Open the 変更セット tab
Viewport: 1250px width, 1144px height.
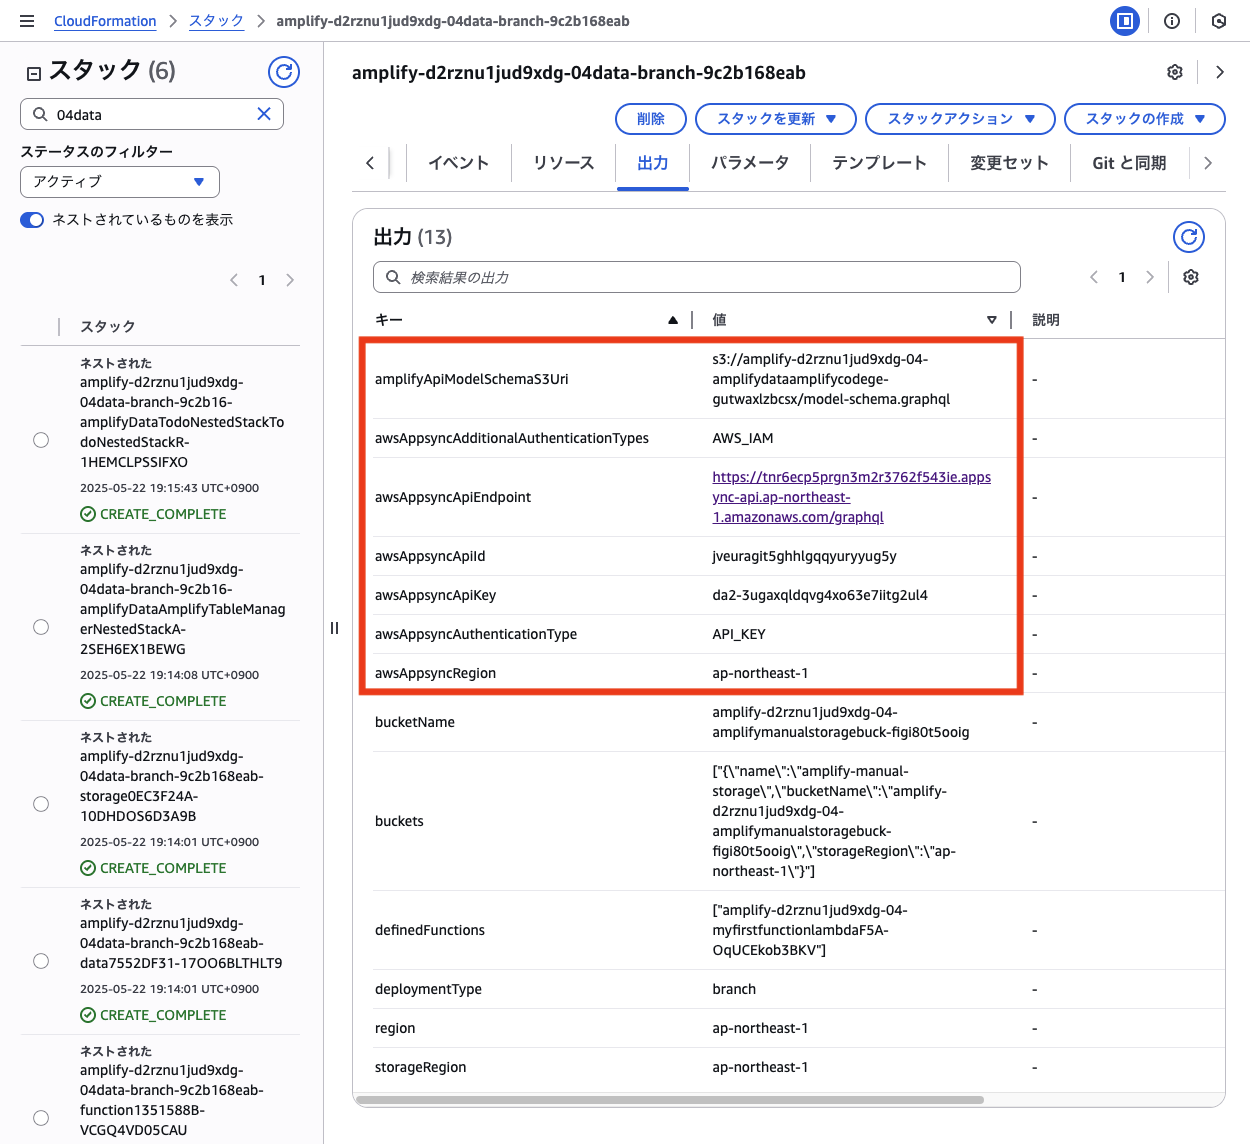click(1009, 163)
